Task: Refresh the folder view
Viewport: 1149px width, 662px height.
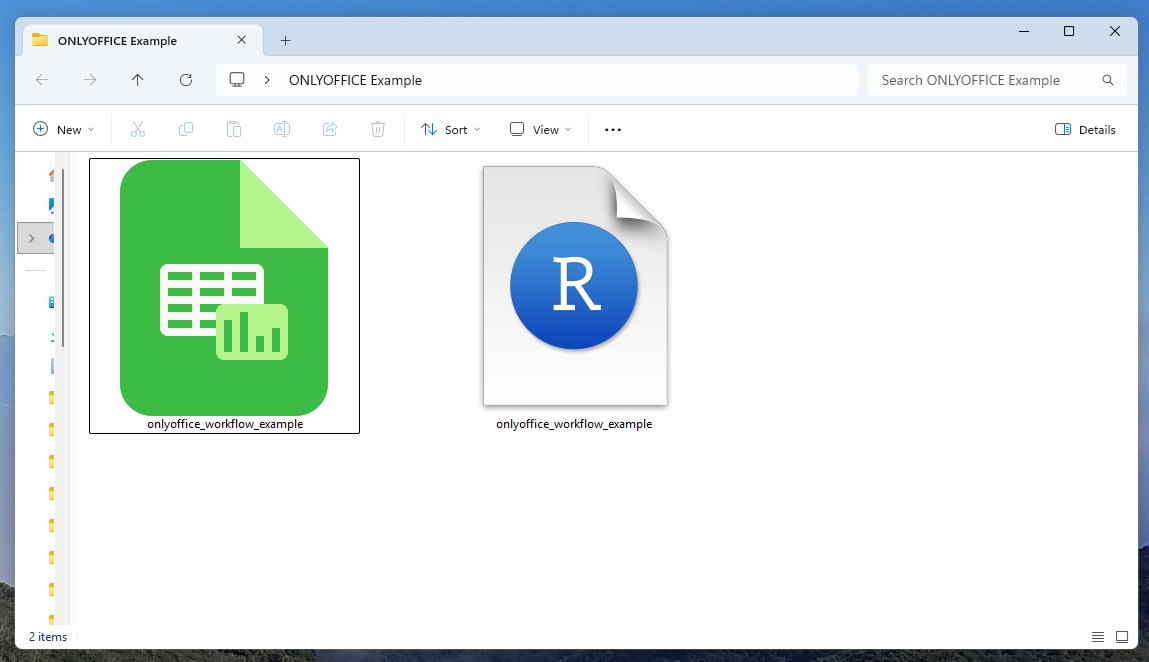Action: (185, 80)
